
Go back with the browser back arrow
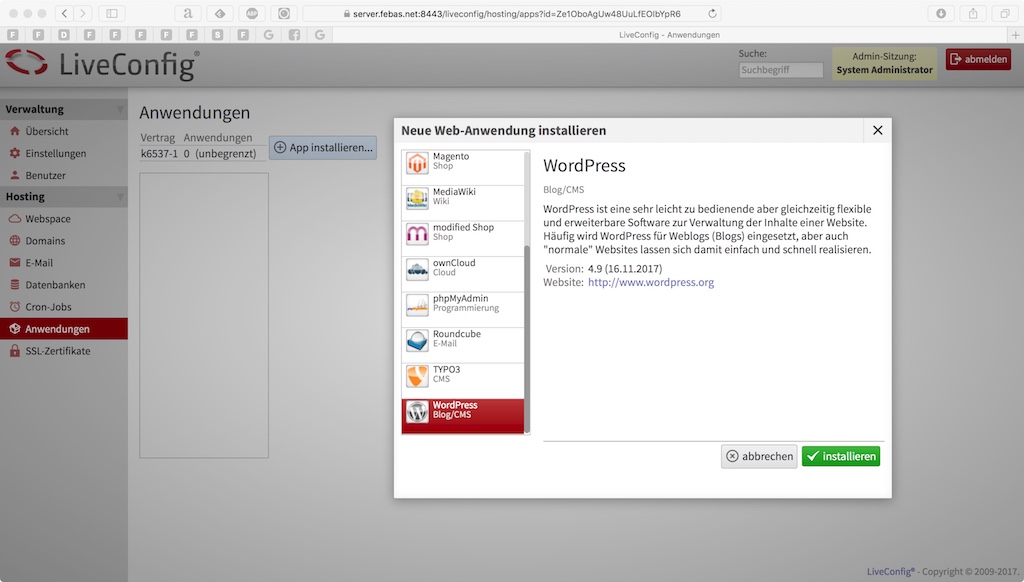click(x=64, y=13)
